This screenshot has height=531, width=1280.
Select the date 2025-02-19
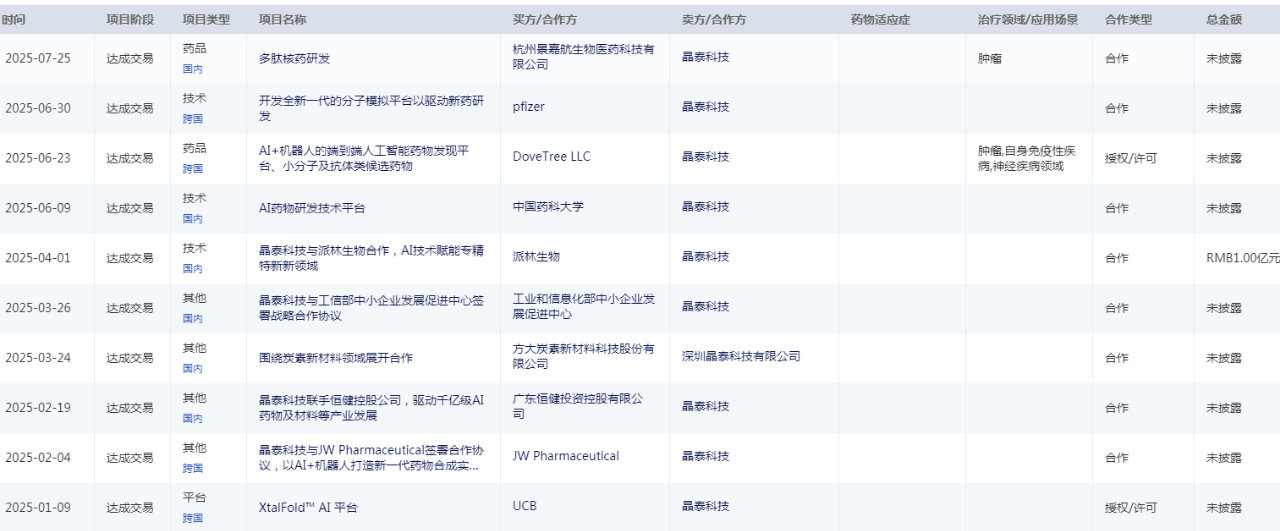pyautogui.click(x=38, y=408)
